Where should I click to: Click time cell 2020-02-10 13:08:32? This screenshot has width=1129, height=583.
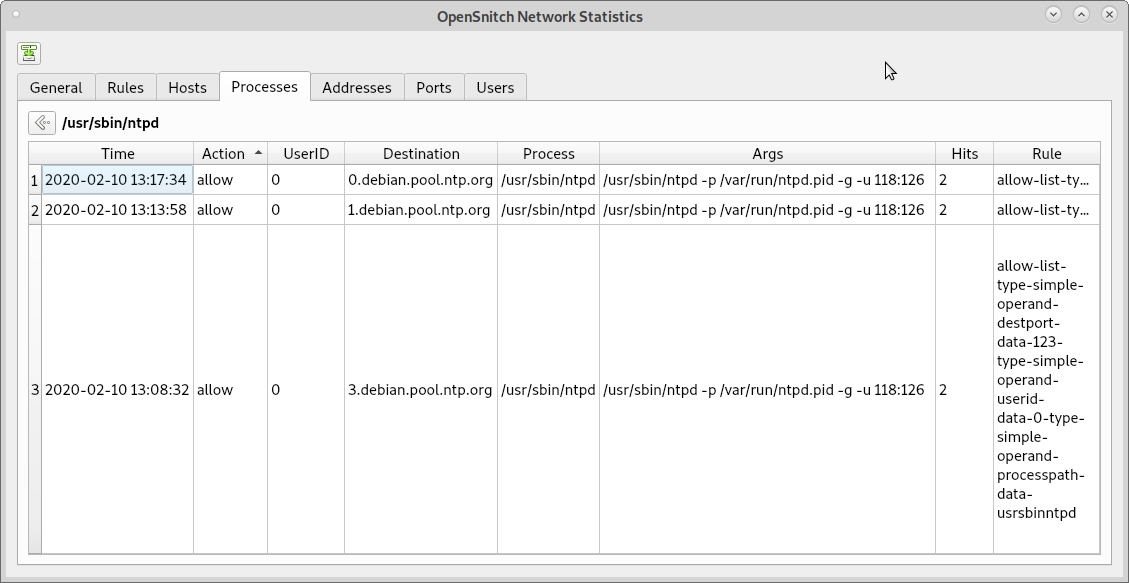click(x=117, y=389)
